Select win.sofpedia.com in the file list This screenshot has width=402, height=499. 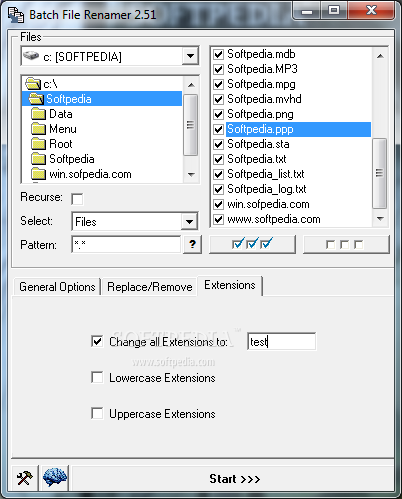(268, 204)
